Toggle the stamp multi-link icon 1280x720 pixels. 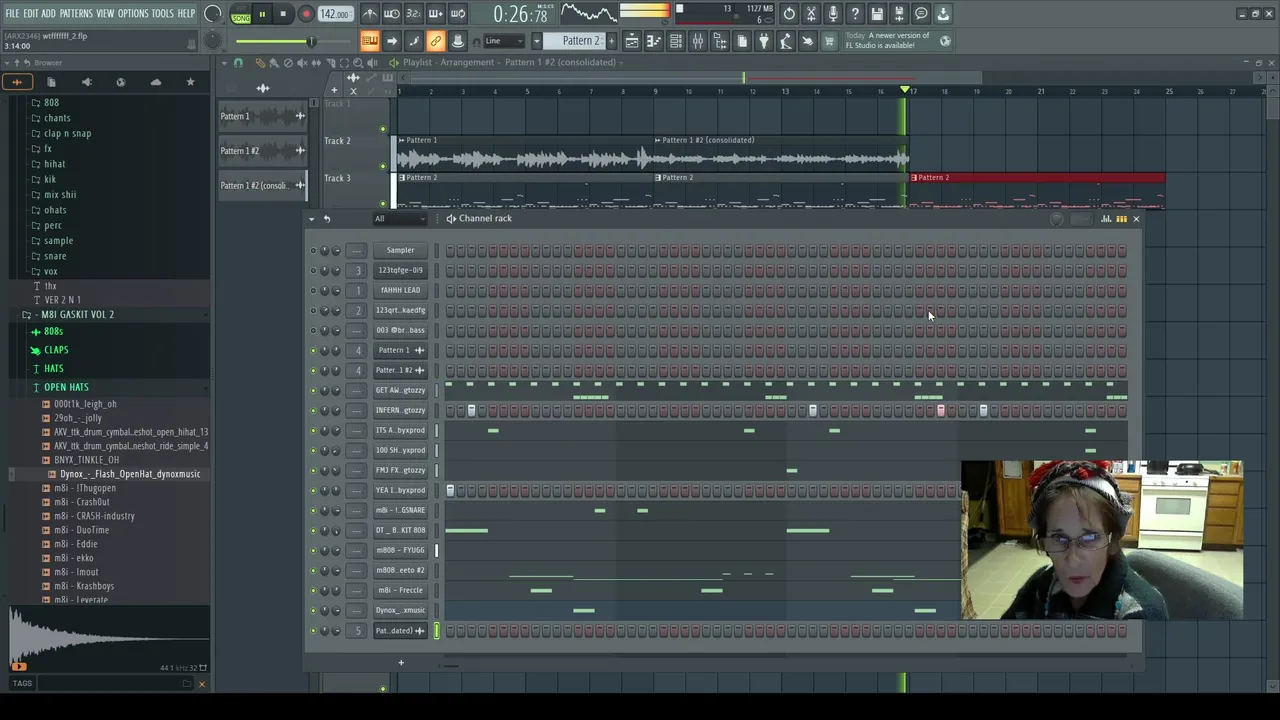click(457, 41)
